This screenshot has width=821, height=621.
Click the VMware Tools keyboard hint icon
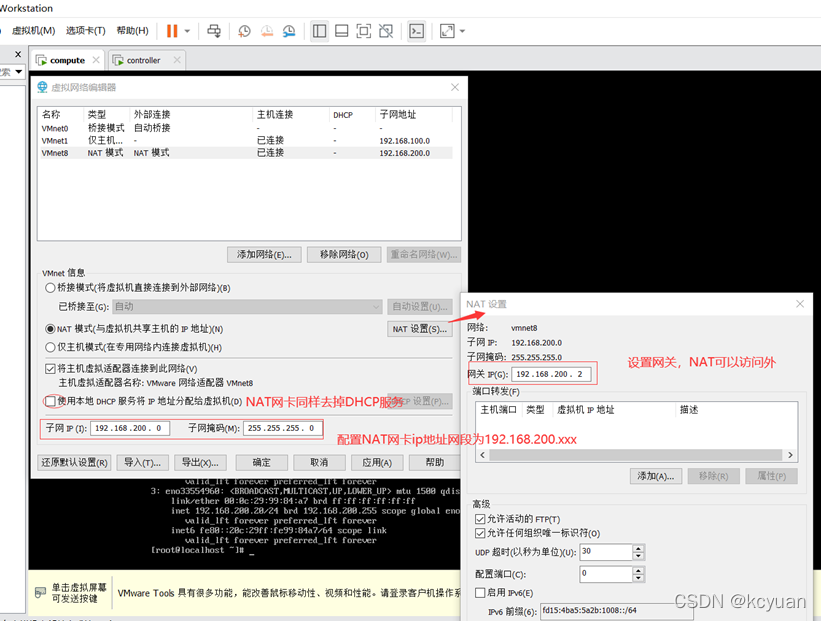pyautogui.click(x=40, y=593)
